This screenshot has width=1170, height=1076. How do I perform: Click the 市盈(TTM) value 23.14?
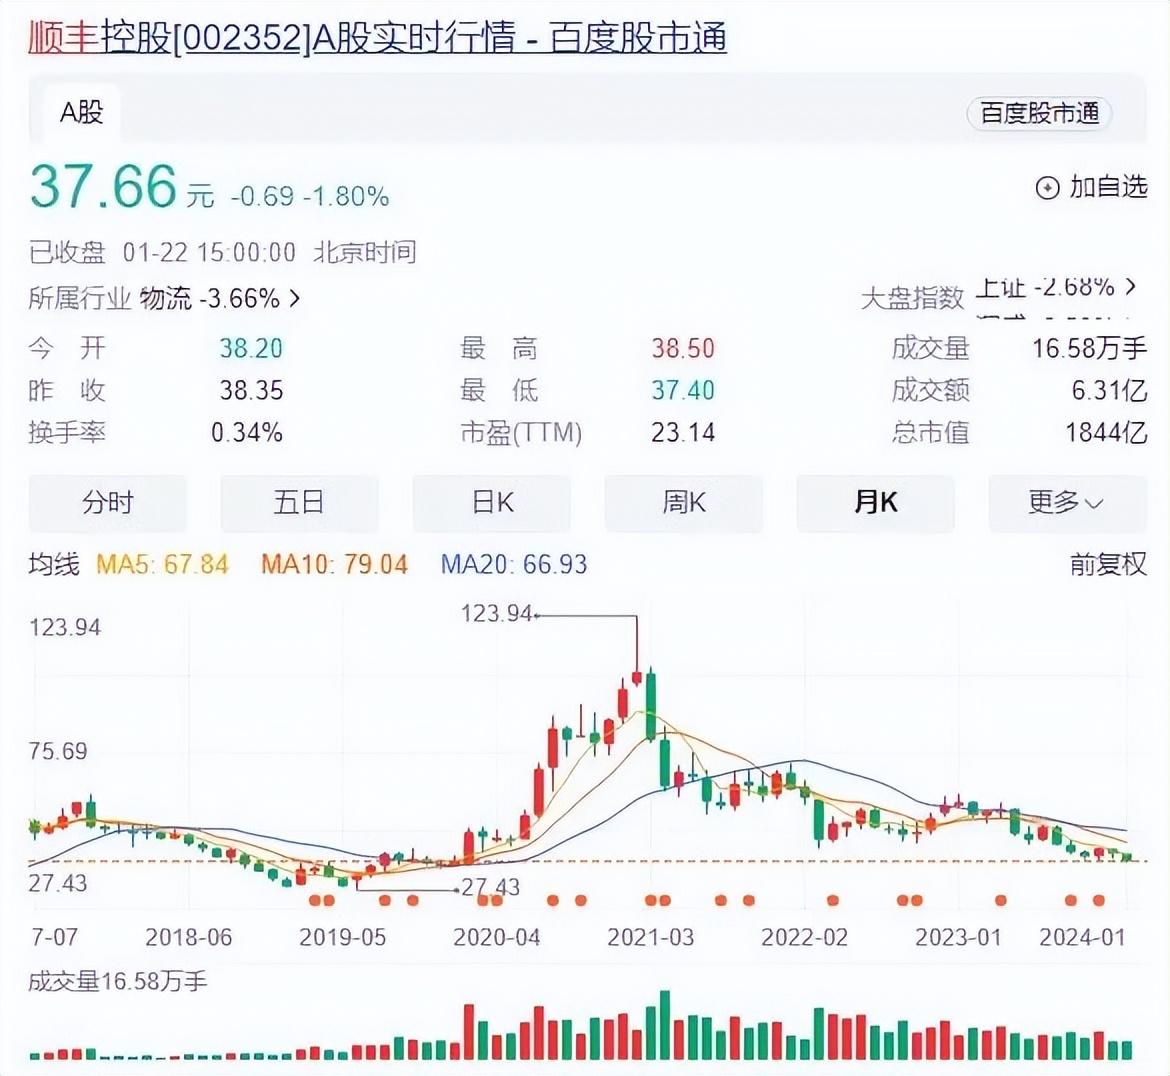(683, 433)
